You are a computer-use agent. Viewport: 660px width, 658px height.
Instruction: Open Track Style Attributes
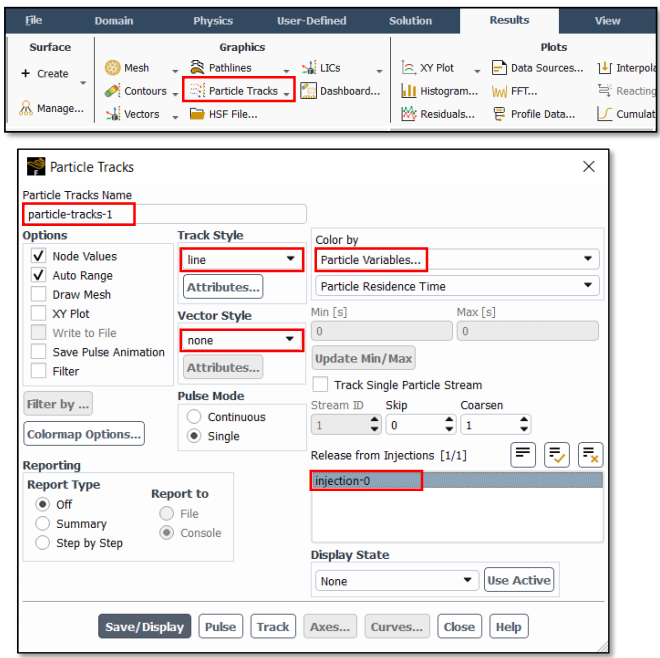click(223, 287)
